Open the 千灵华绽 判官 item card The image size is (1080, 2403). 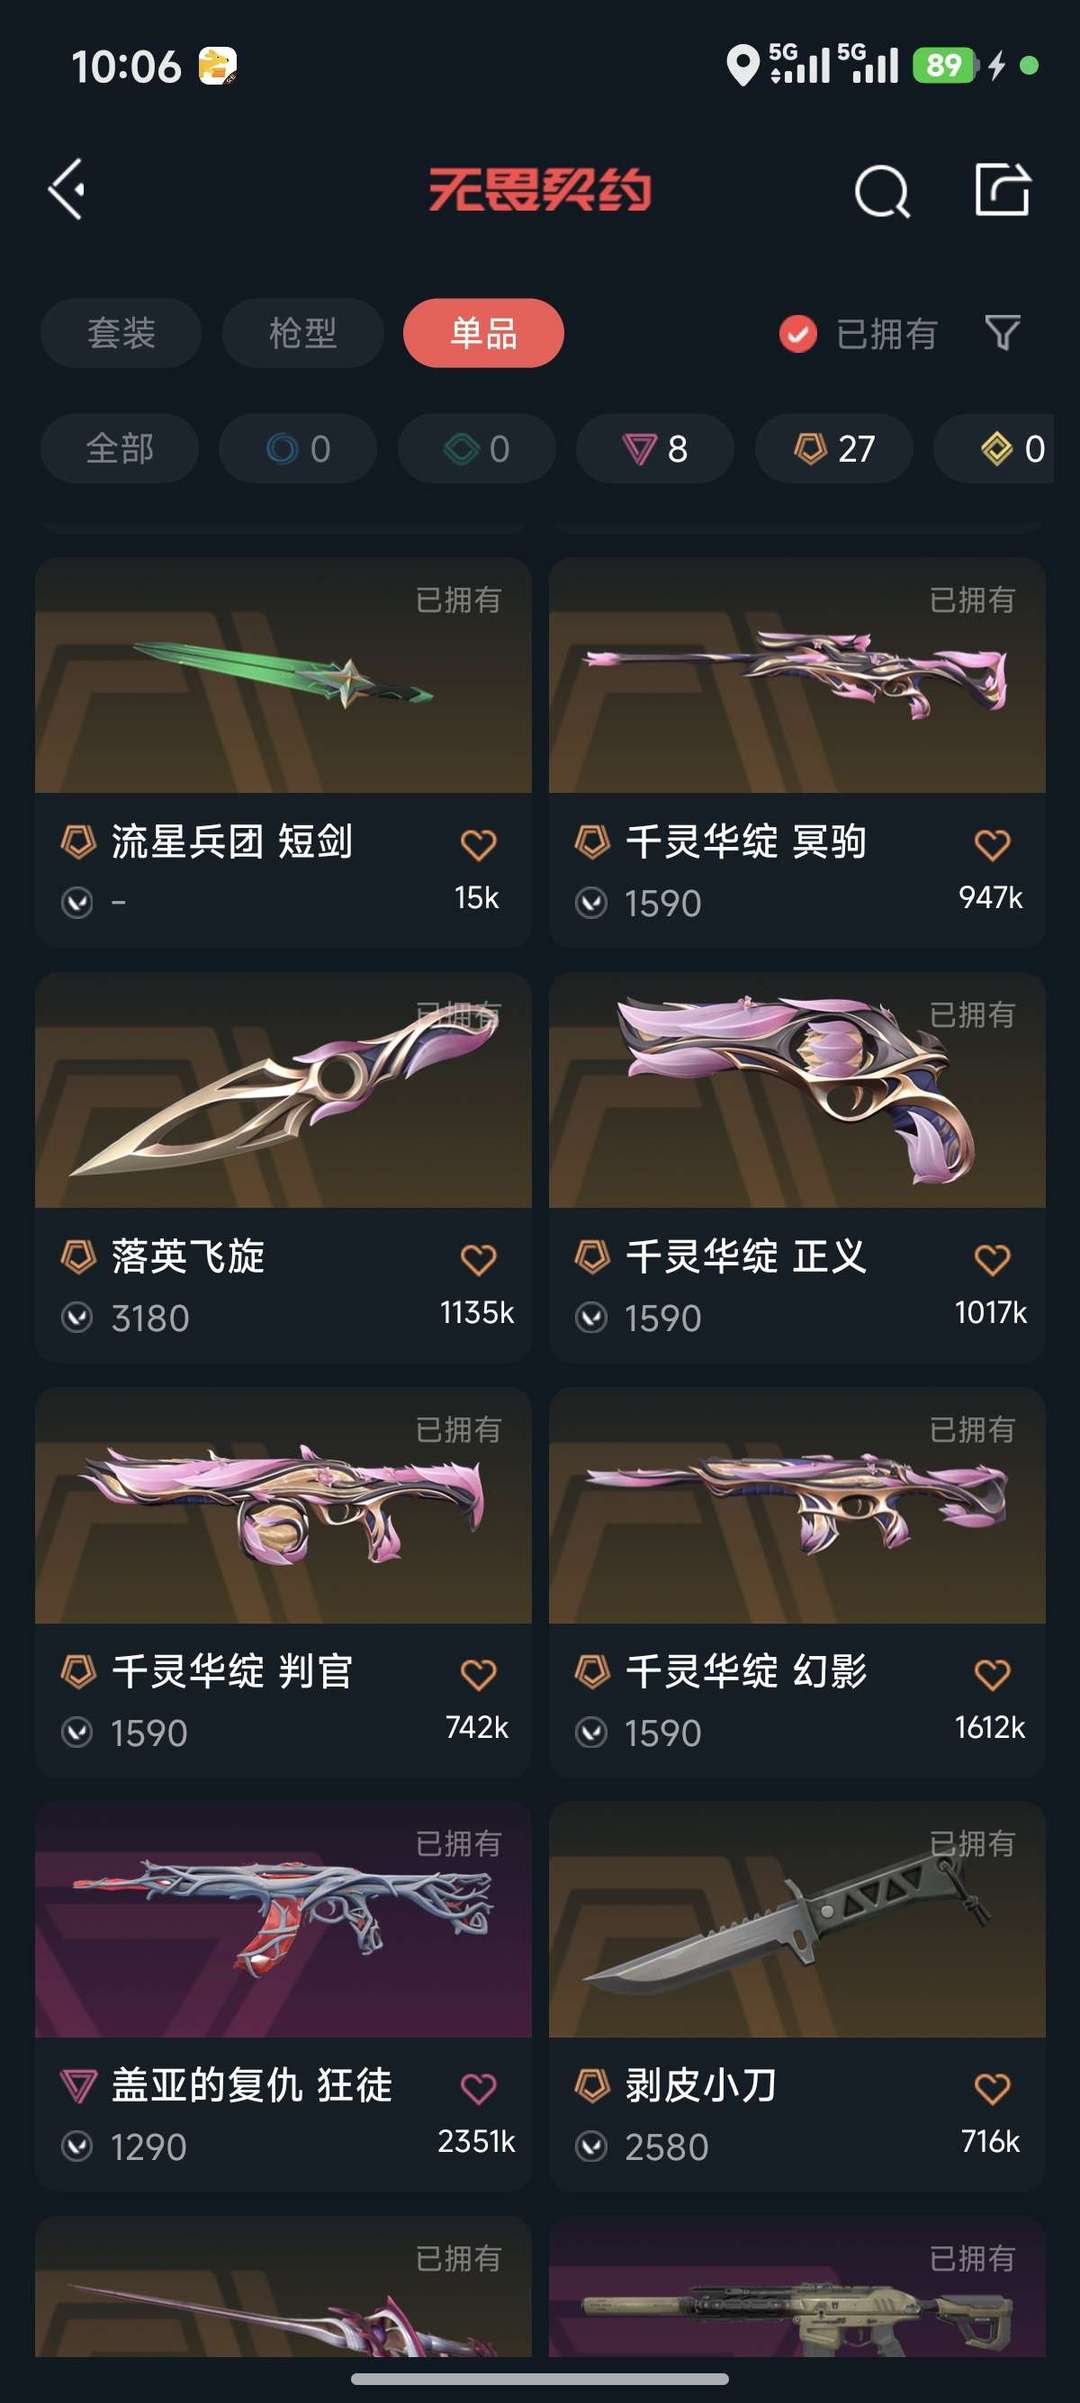(283, 1582)
